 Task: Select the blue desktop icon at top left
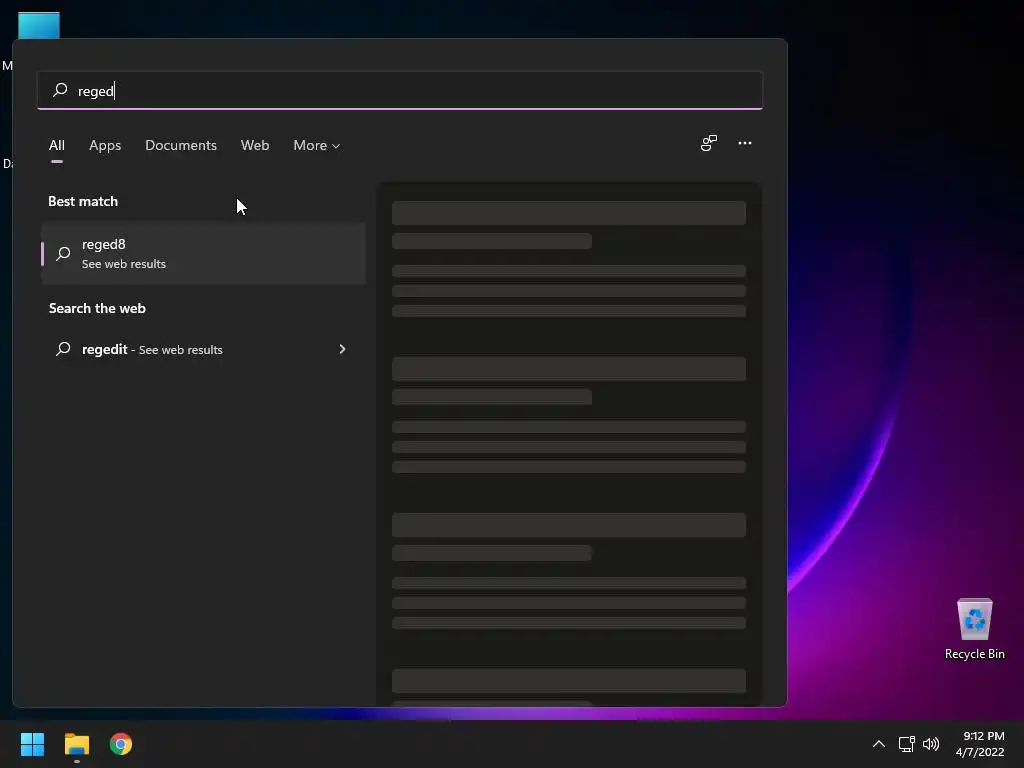coord(39,26)
